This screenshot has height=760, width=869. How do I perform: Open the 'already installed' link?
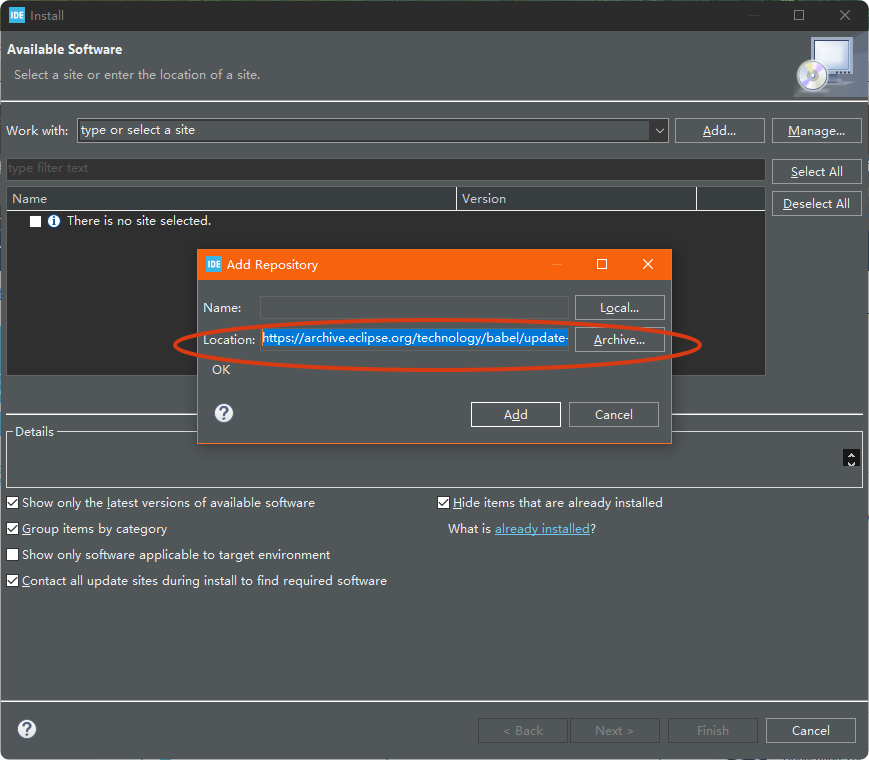(542, 529)
